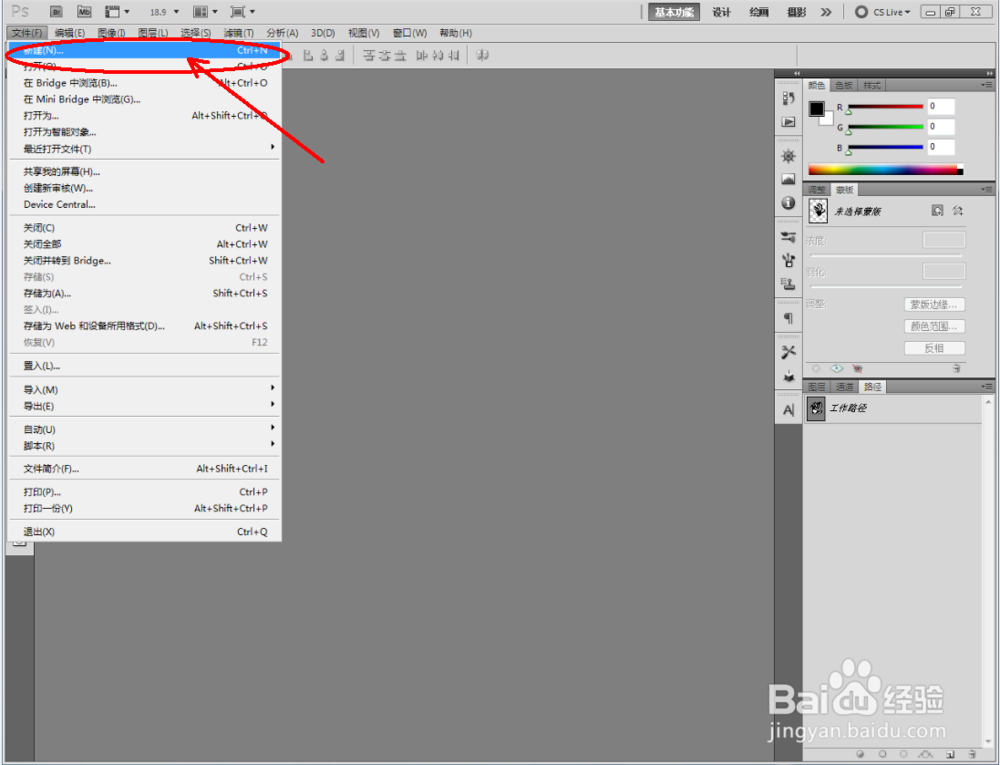Choose 存储为(A)... menu item
The width and height of the screenshot is (1000, 765).
[x=145, y=293]
